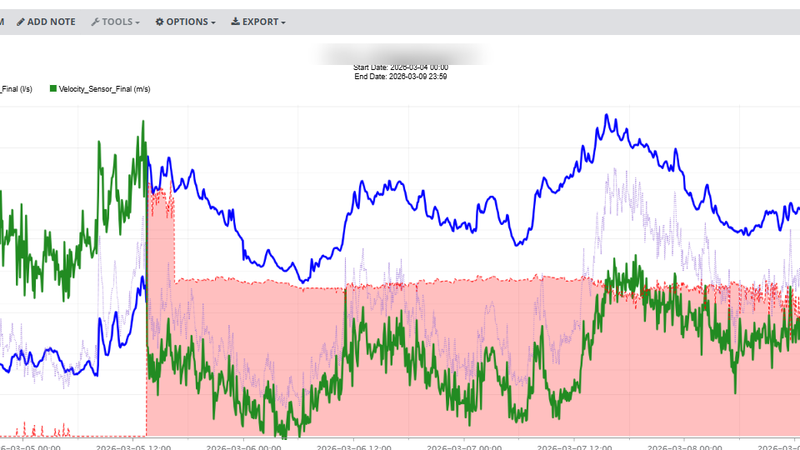Toggle the Velocity_Sensor_Final (m/s) legend entry
Viewport: 800px width, 450px height.
coord(100,89)
